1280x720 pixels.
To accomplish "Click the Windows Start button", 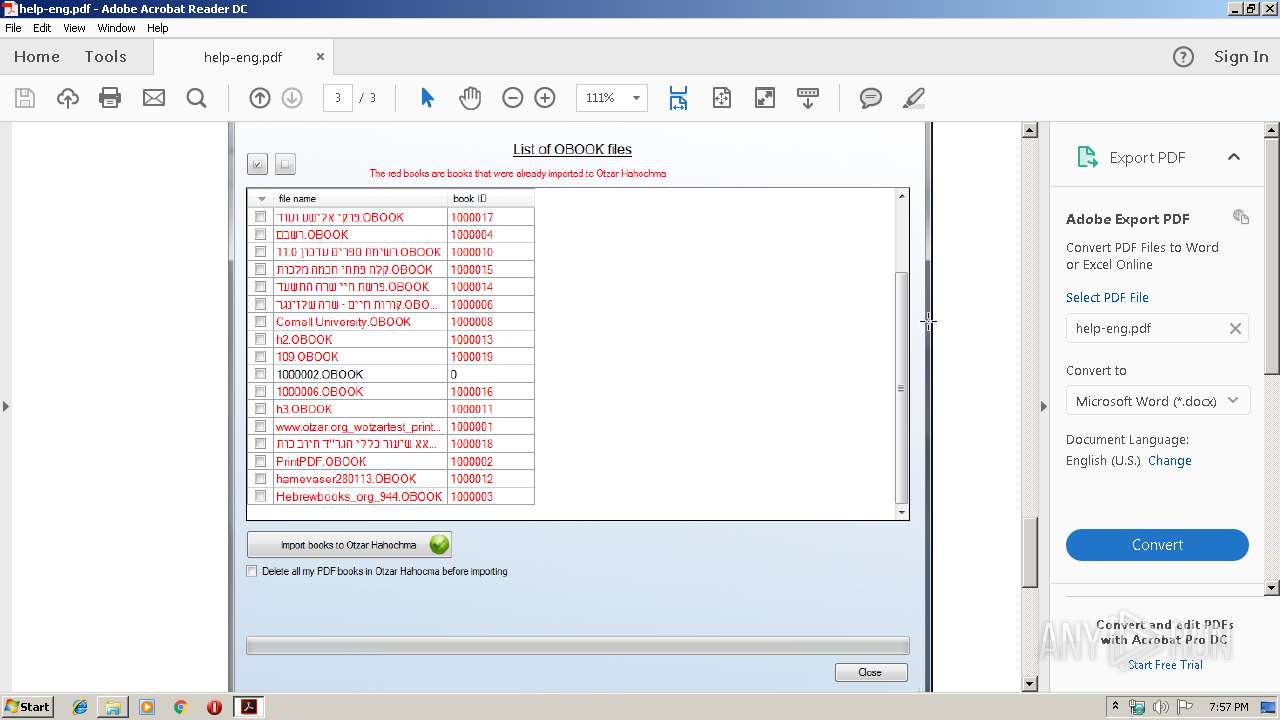I will (28, 707).
